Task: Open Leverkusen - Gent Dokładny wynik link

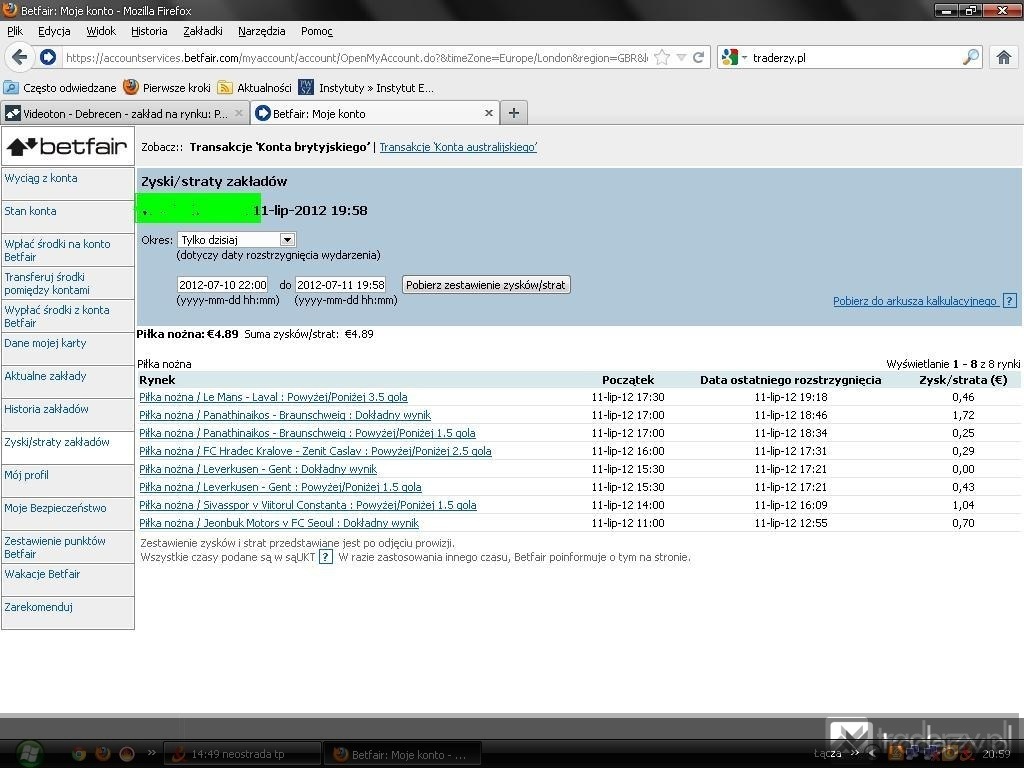Action: pos(258,469)
